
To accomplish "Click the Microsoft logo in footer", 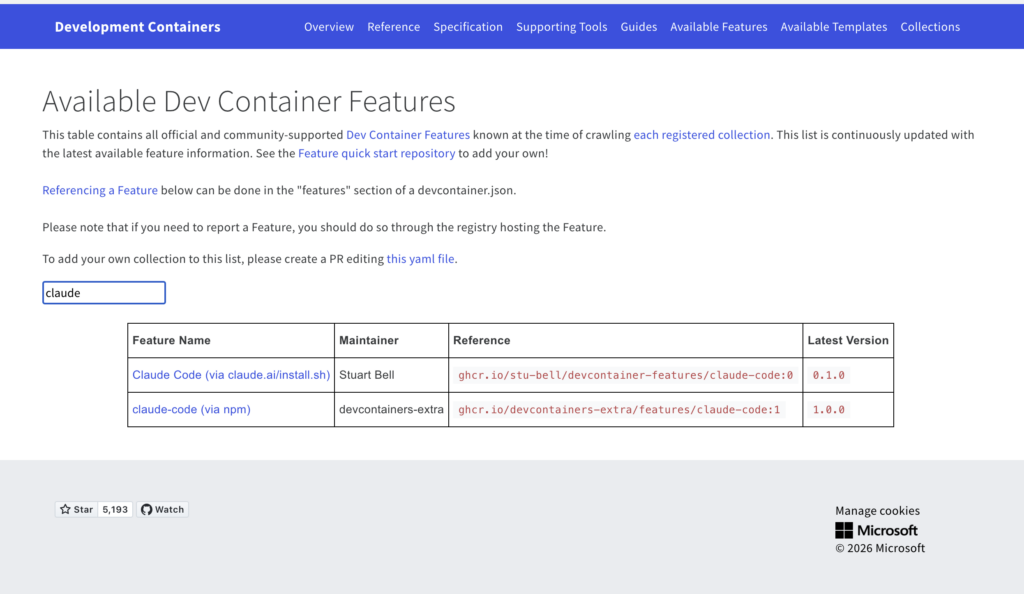I will 876,530.
